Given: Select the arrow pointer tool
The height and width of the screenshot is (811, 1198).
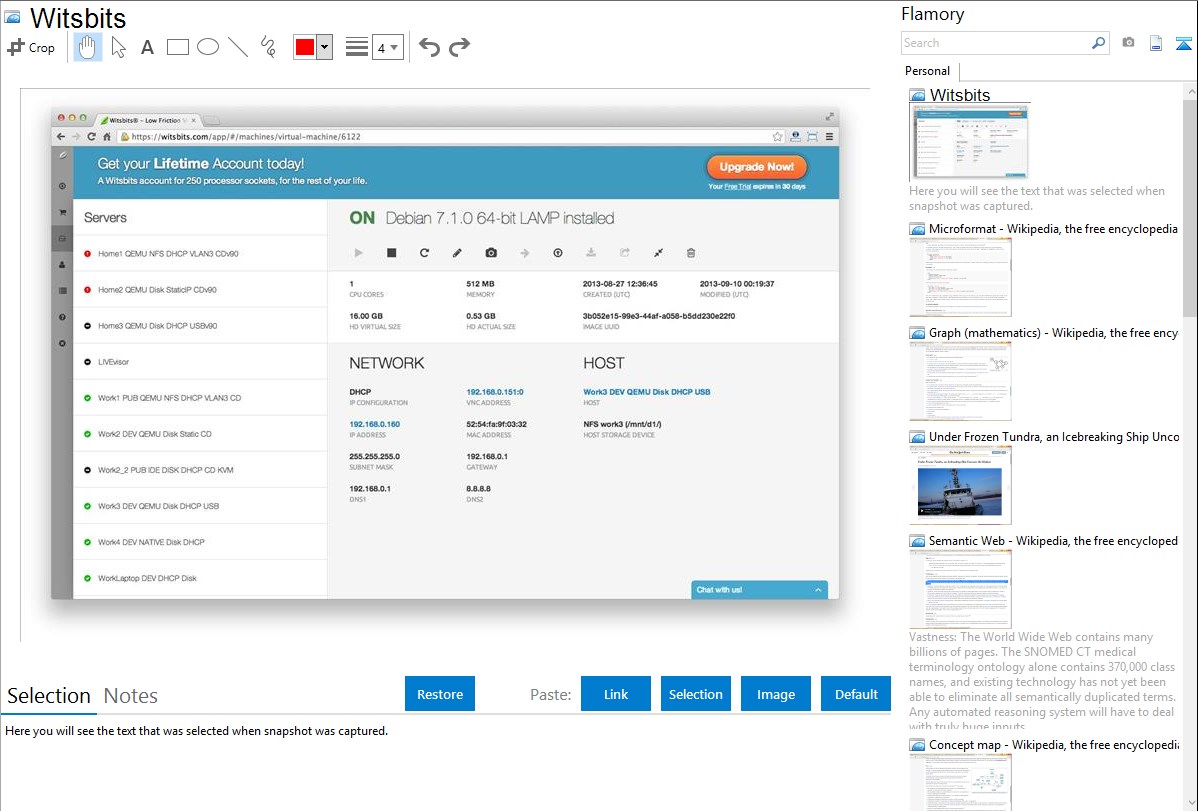Looking at the screenshot, I should 118,47.
